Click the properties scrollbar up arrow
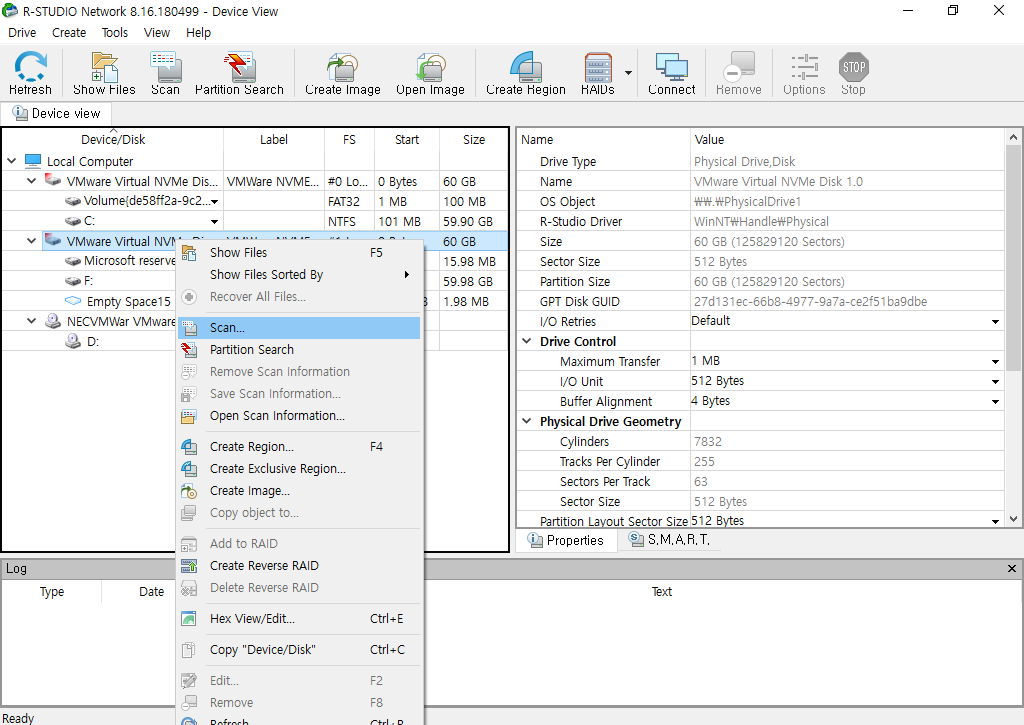This screenshot has height=725, width=1024. [1013, 137]
